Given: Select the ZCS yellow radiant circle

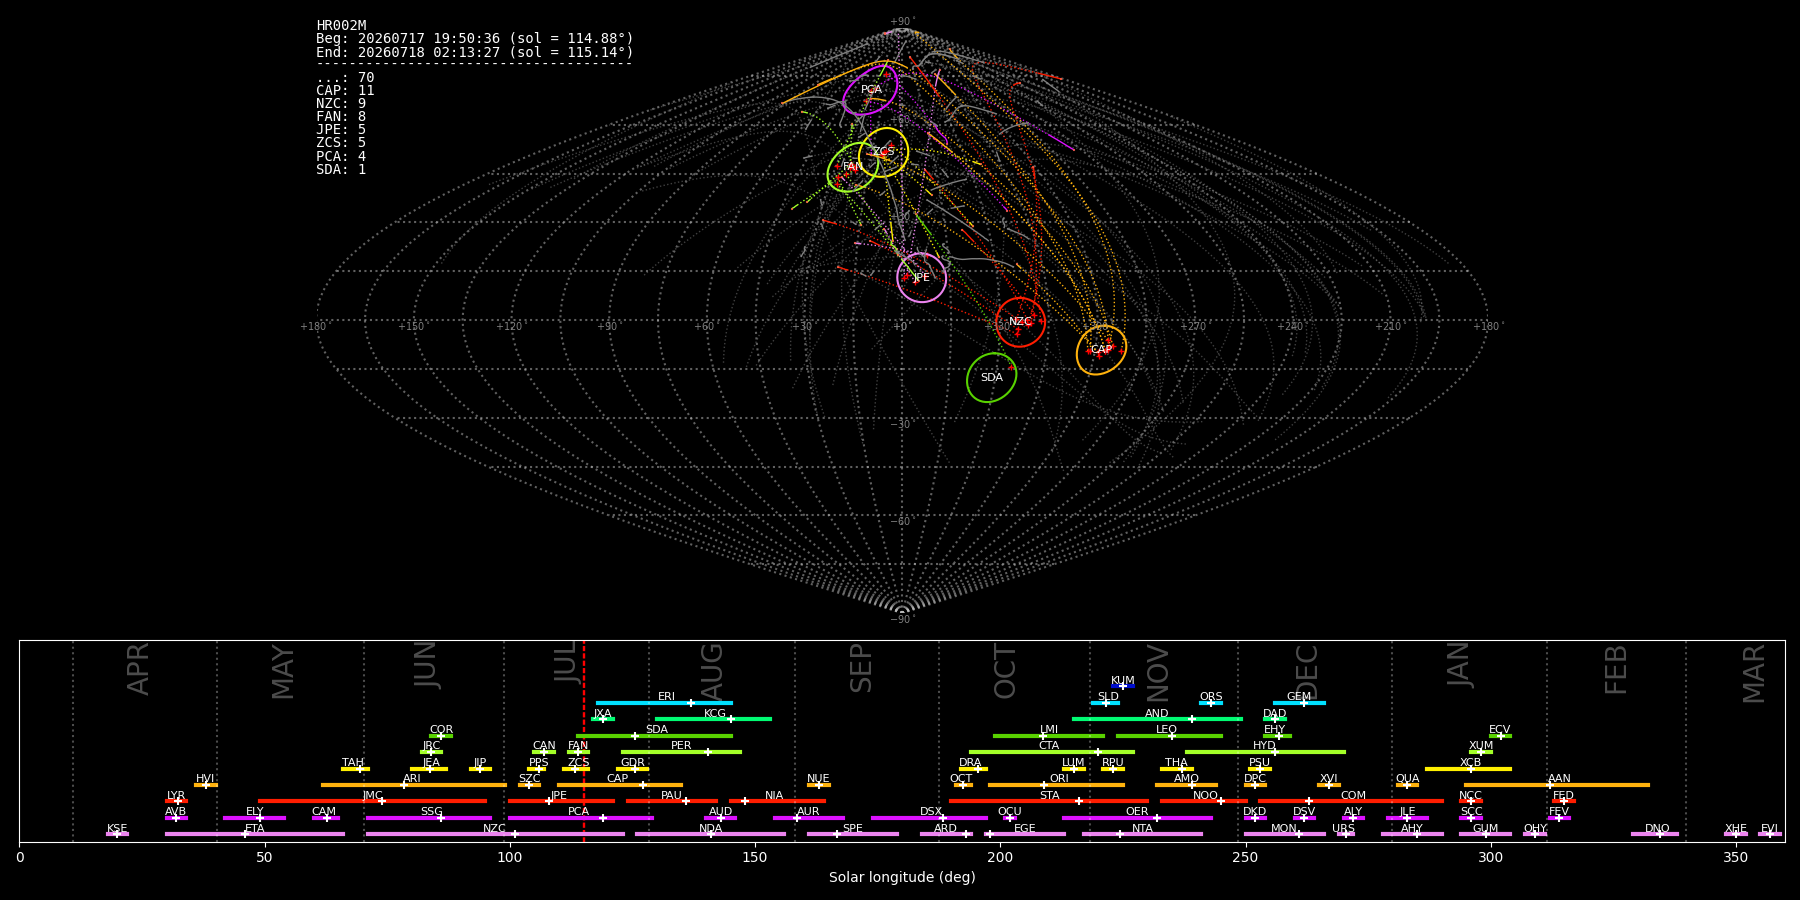Looking at the screenshot, I should pos(883,152).
